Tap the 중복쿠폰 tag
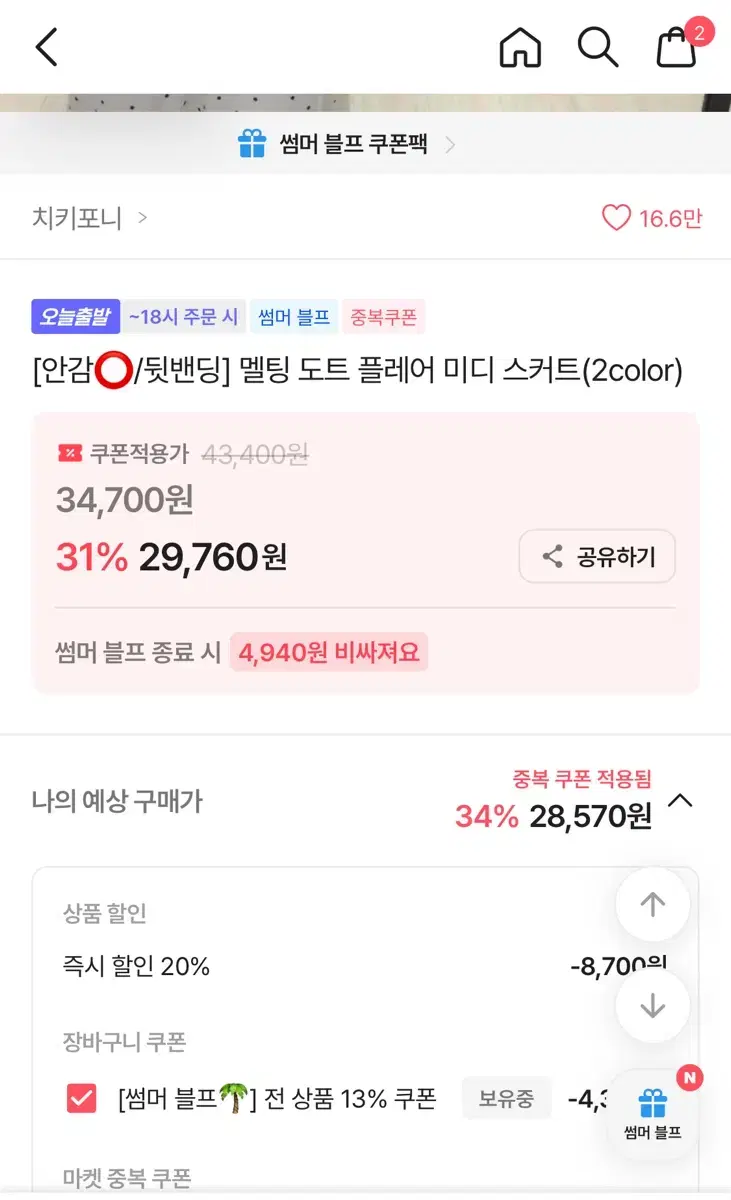Screen dimensions: 731x1200 [384, 317]
